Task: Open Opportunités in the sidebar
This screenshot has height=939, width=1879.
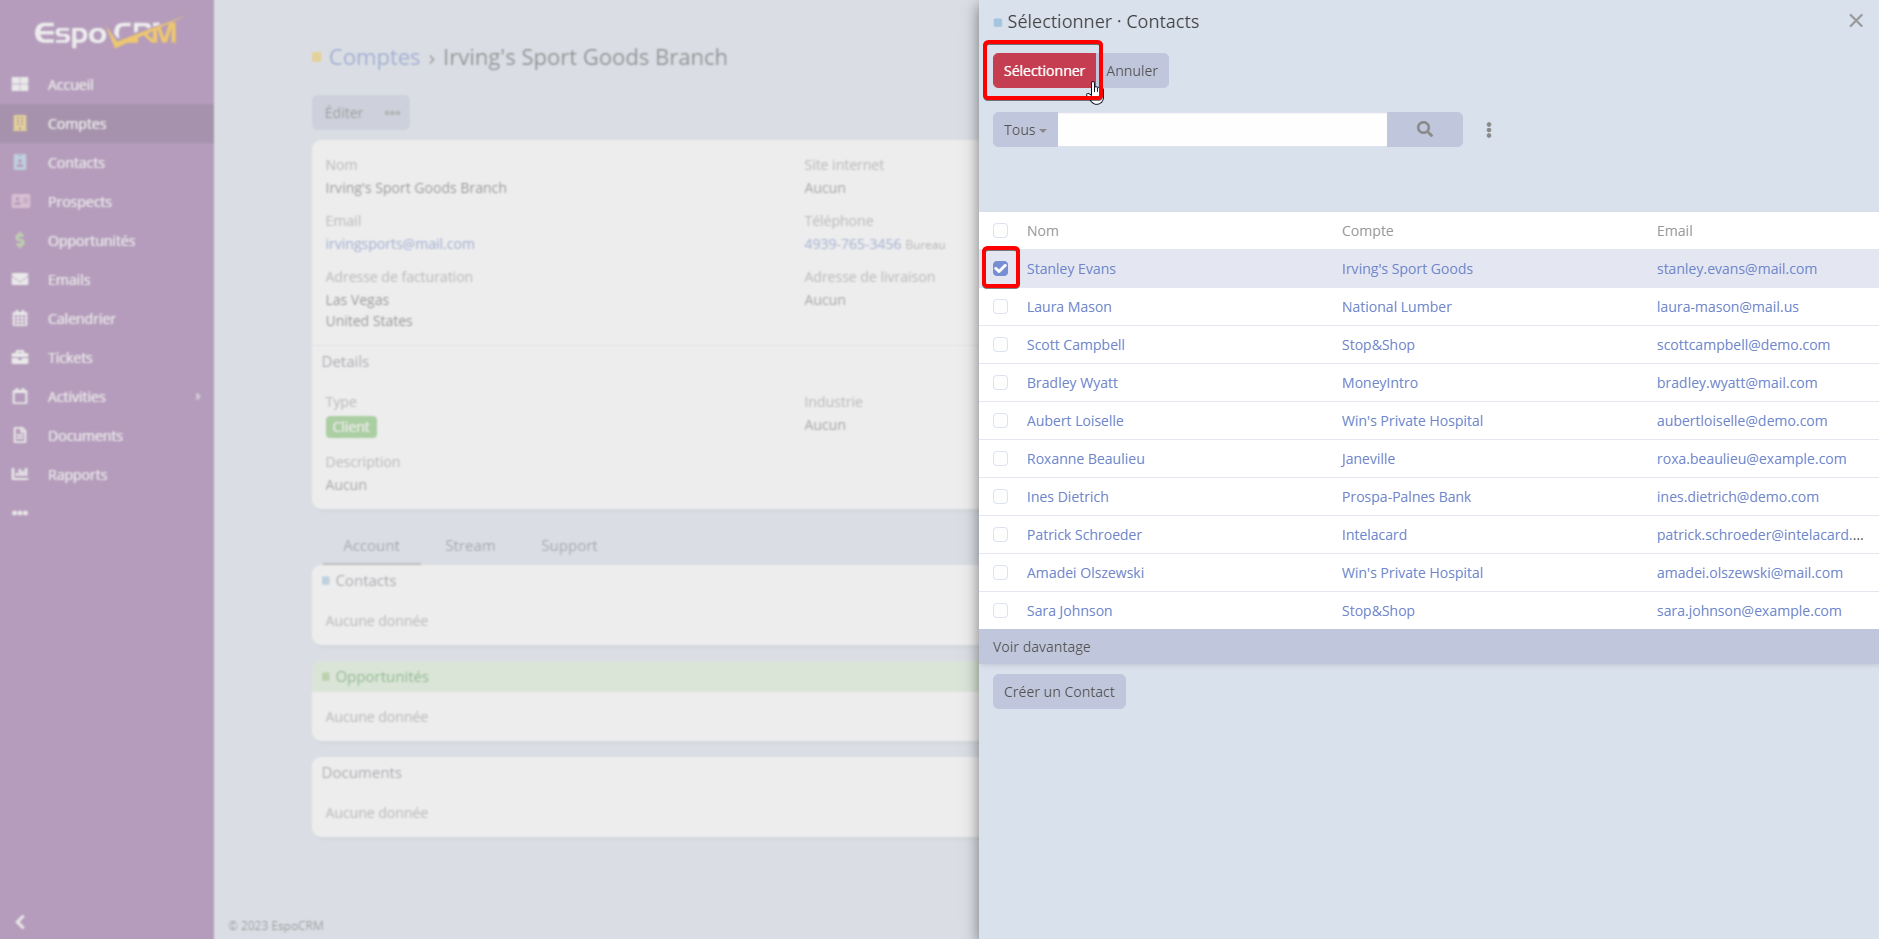Action: (x=90, y=241)
